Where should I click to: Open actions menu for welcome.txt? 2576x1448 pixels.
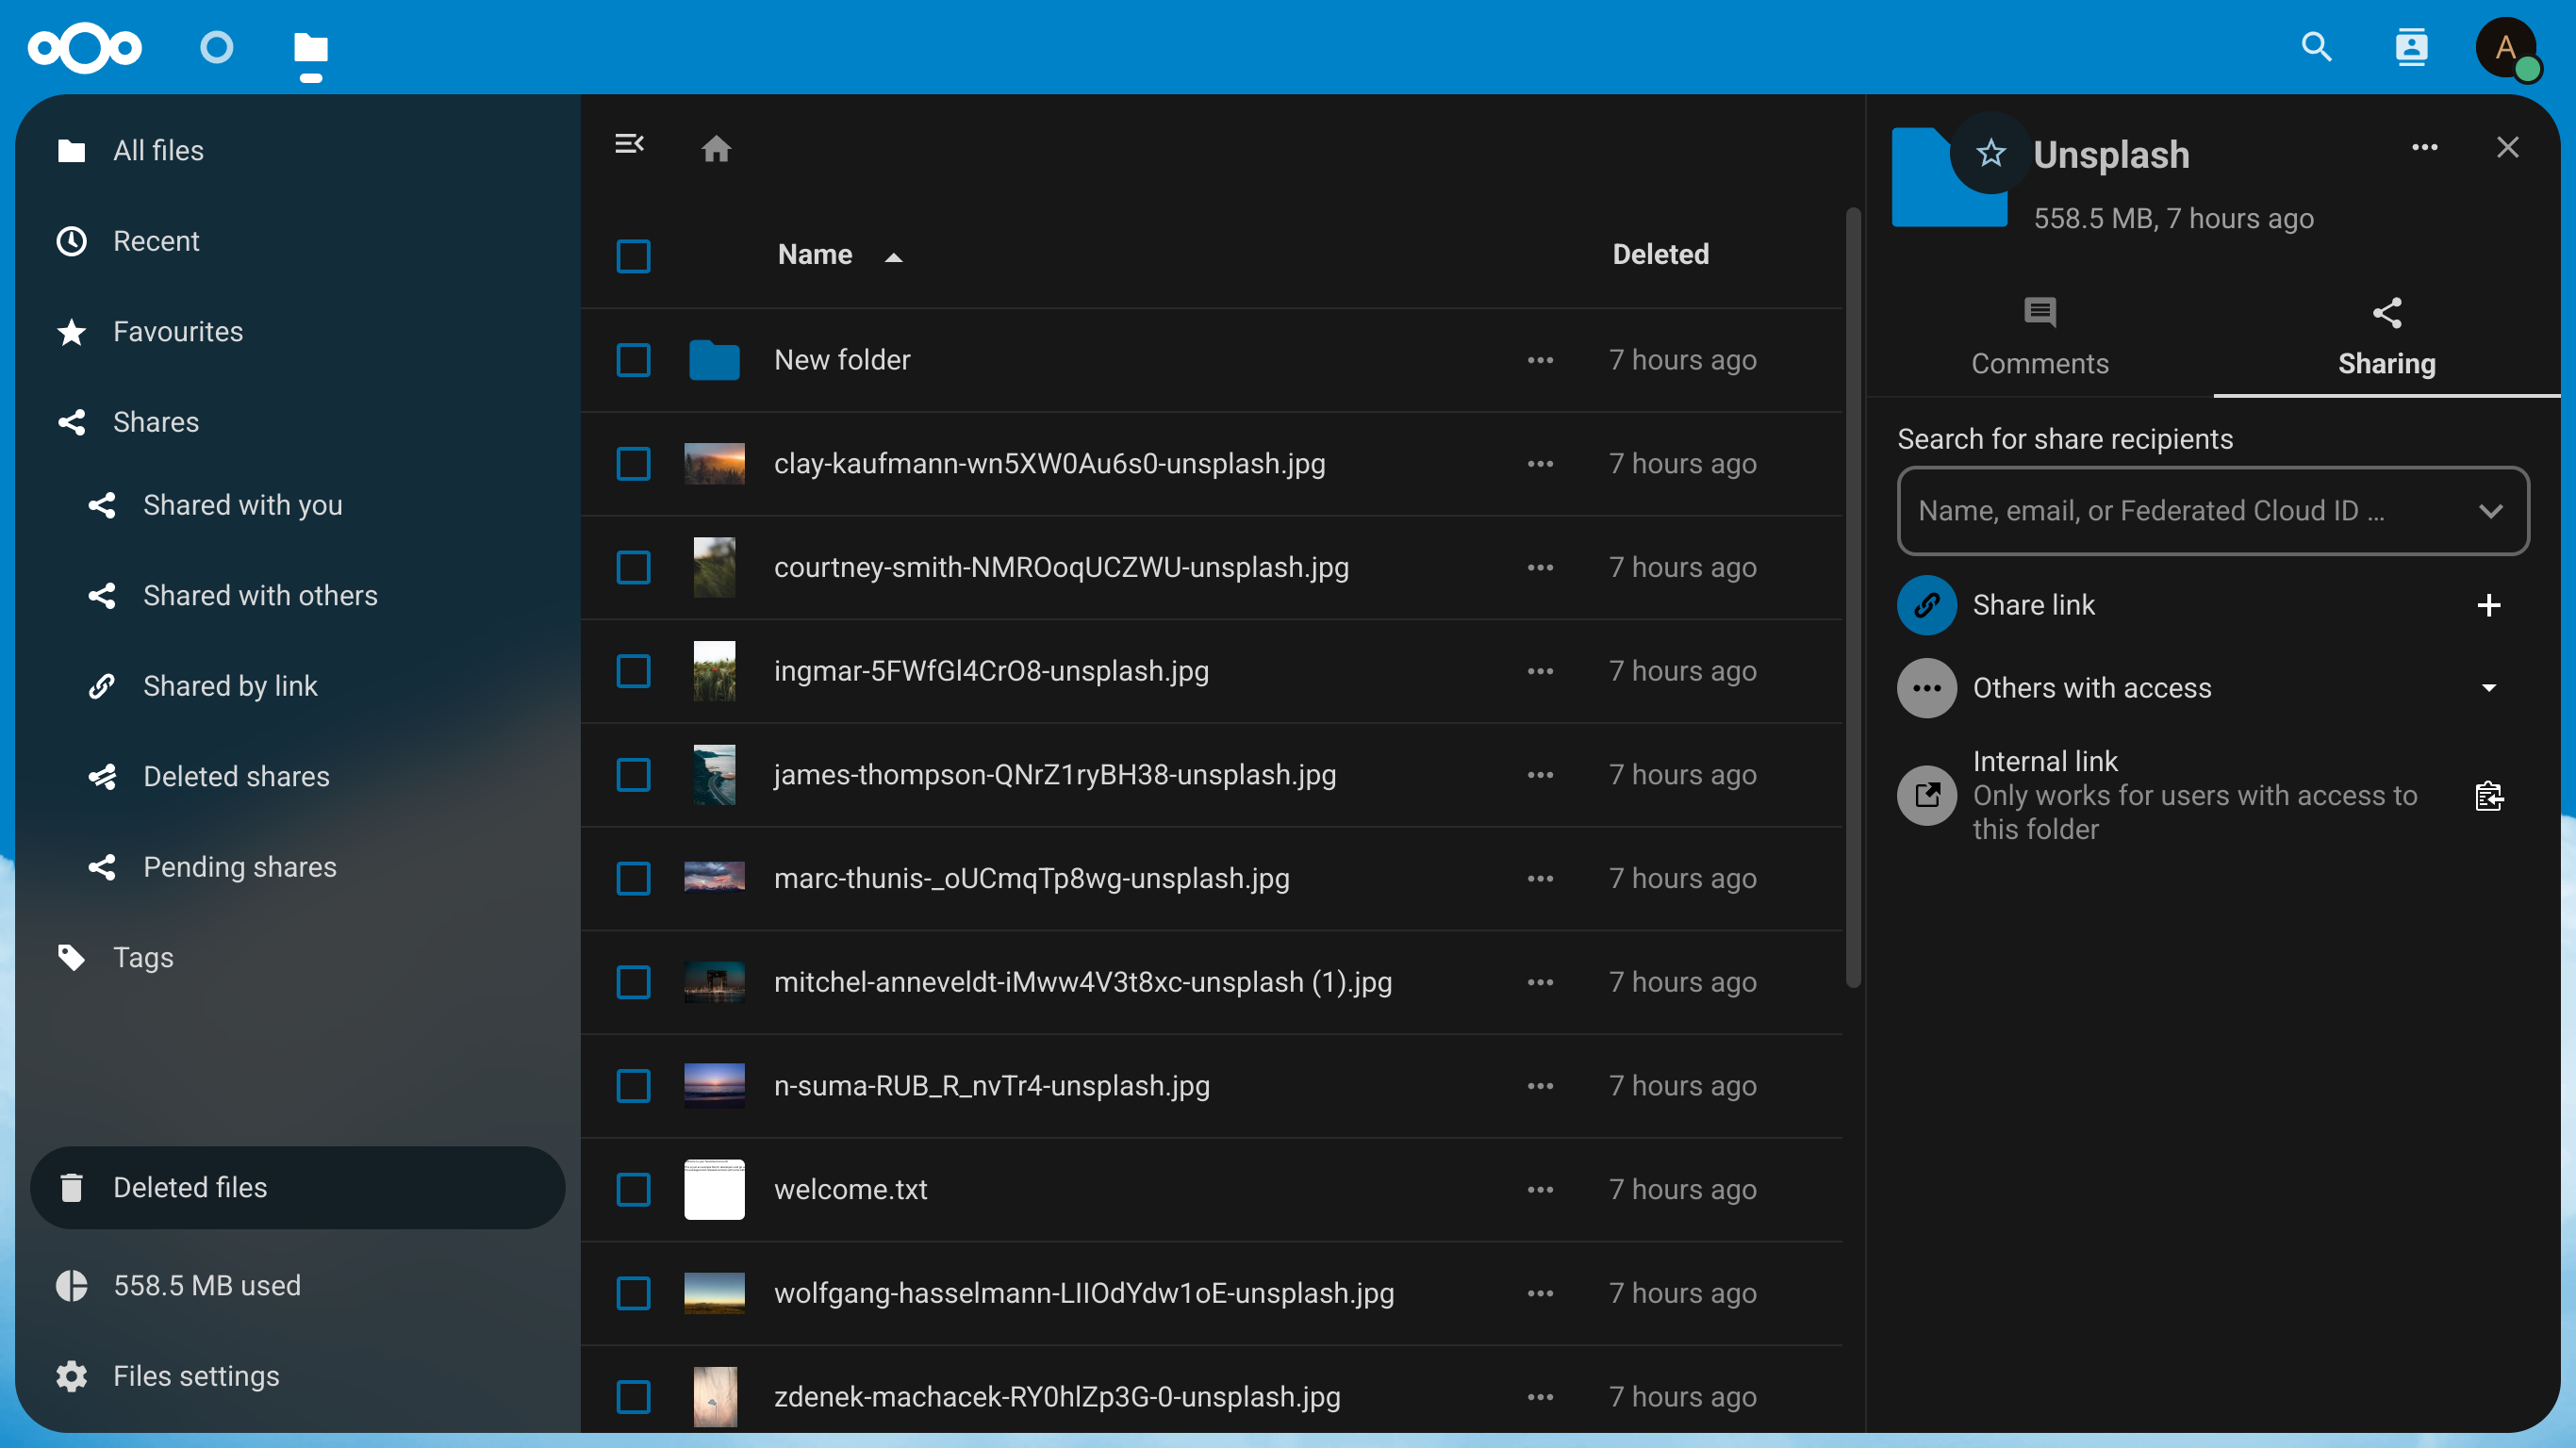coord(1540,1189)
